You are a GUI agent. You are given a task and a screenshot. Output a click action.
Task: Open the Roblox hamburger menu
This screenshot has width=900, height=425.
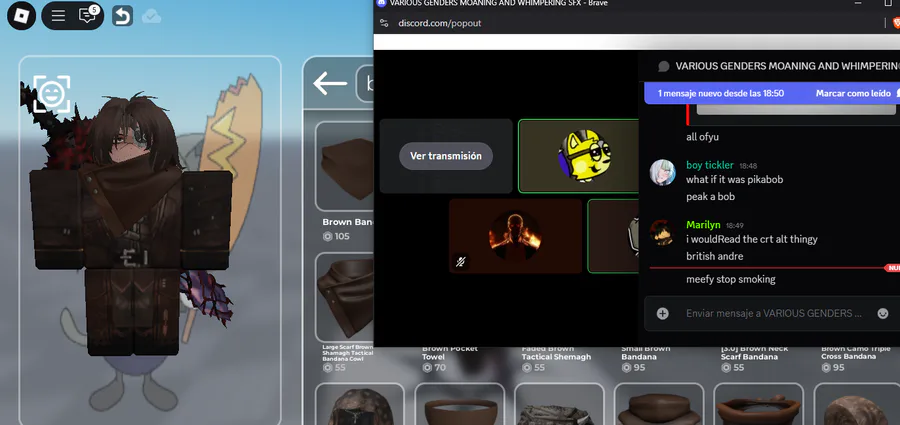[x=58, y=16]
